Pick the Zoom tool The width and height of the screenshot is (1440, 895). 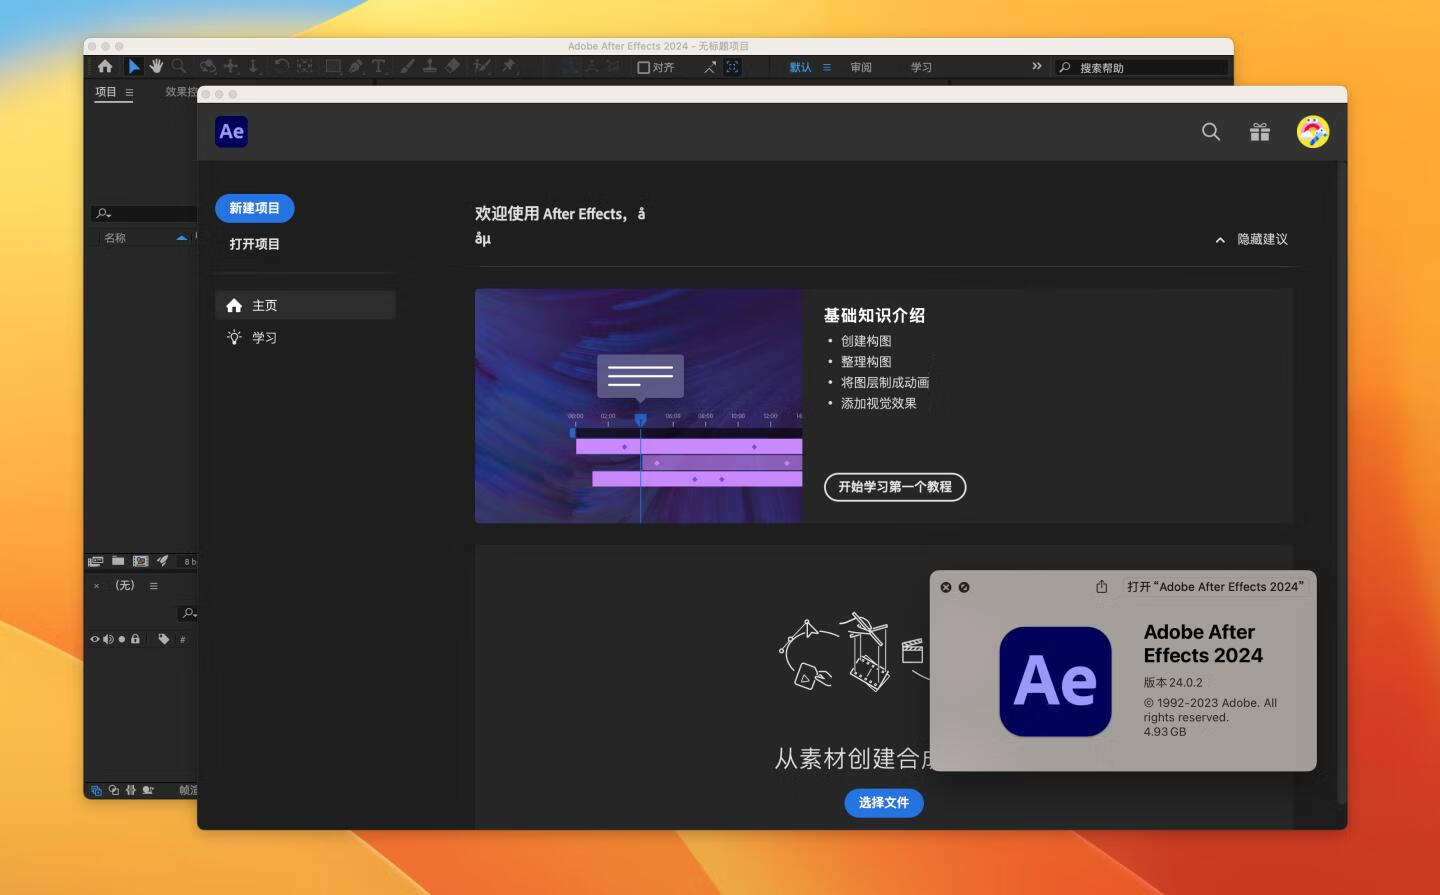tap(179, 67)
